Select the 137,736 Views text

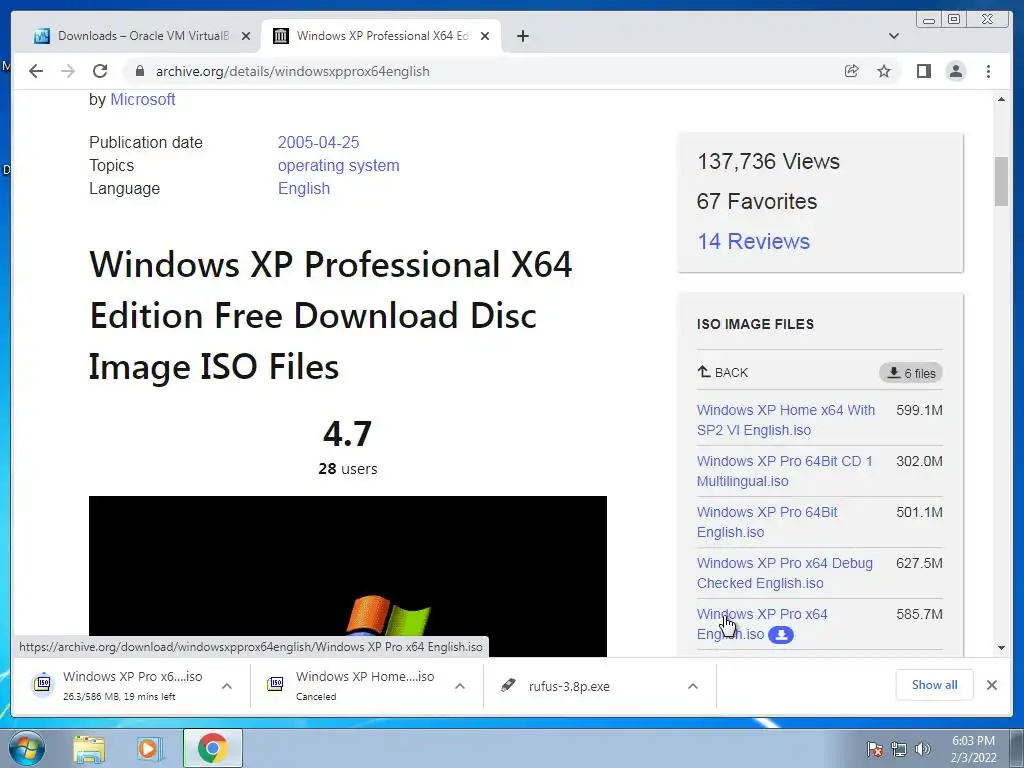click(x=768, y=161)
